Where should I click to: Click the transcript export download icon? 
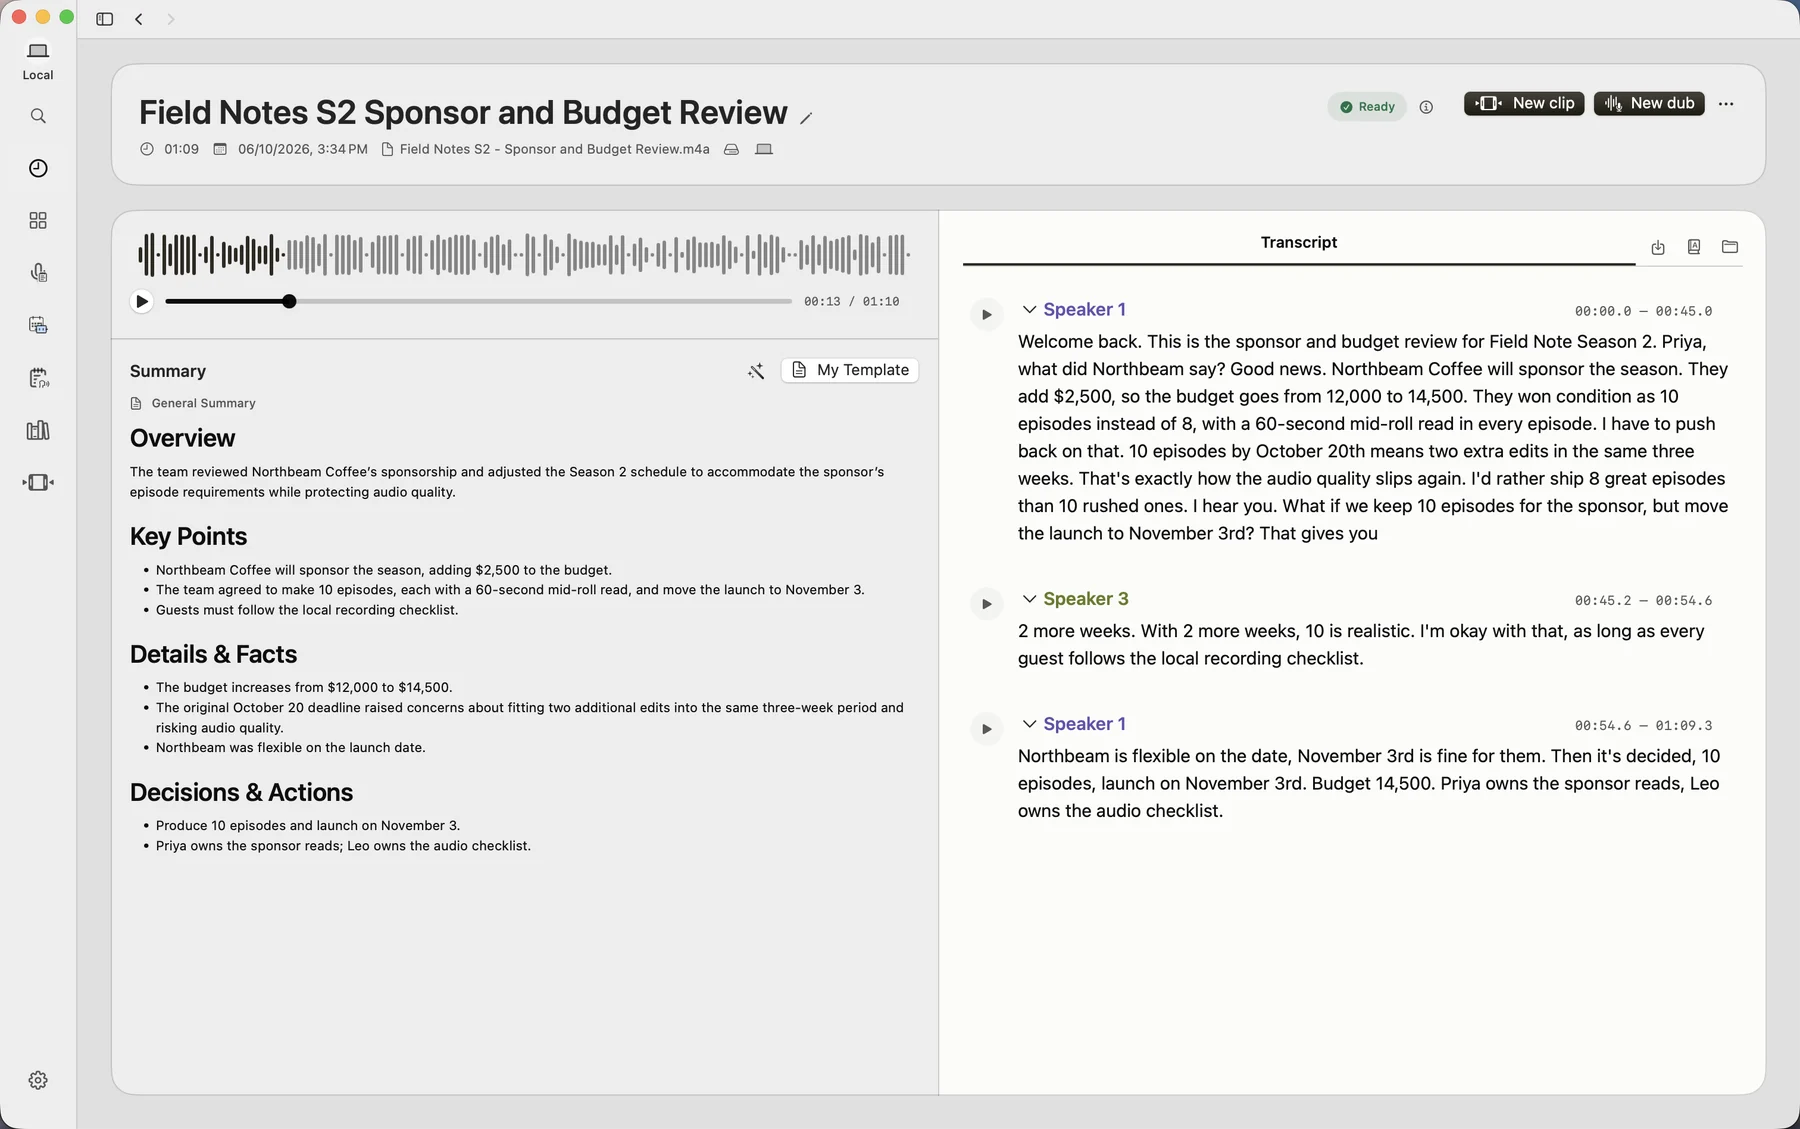1658,247
